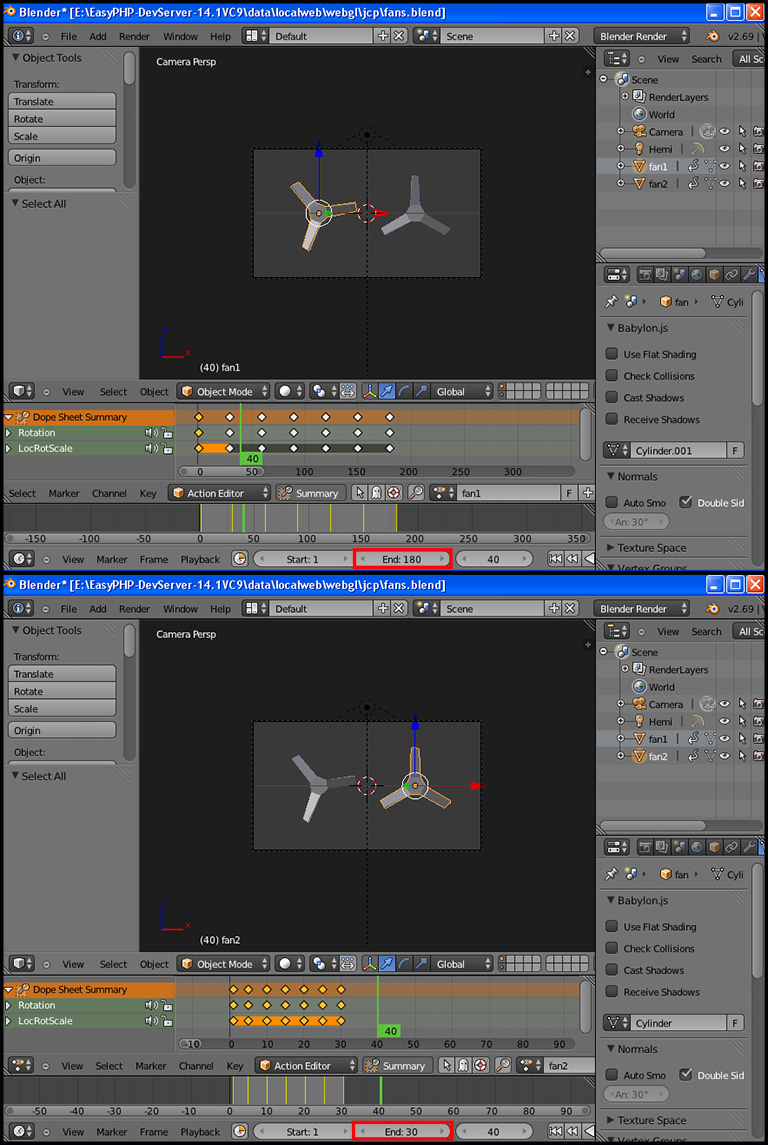Click magnifier icon beside Summary in top dope sheet
Screen dimensions: 768x1145
[415, 493]
